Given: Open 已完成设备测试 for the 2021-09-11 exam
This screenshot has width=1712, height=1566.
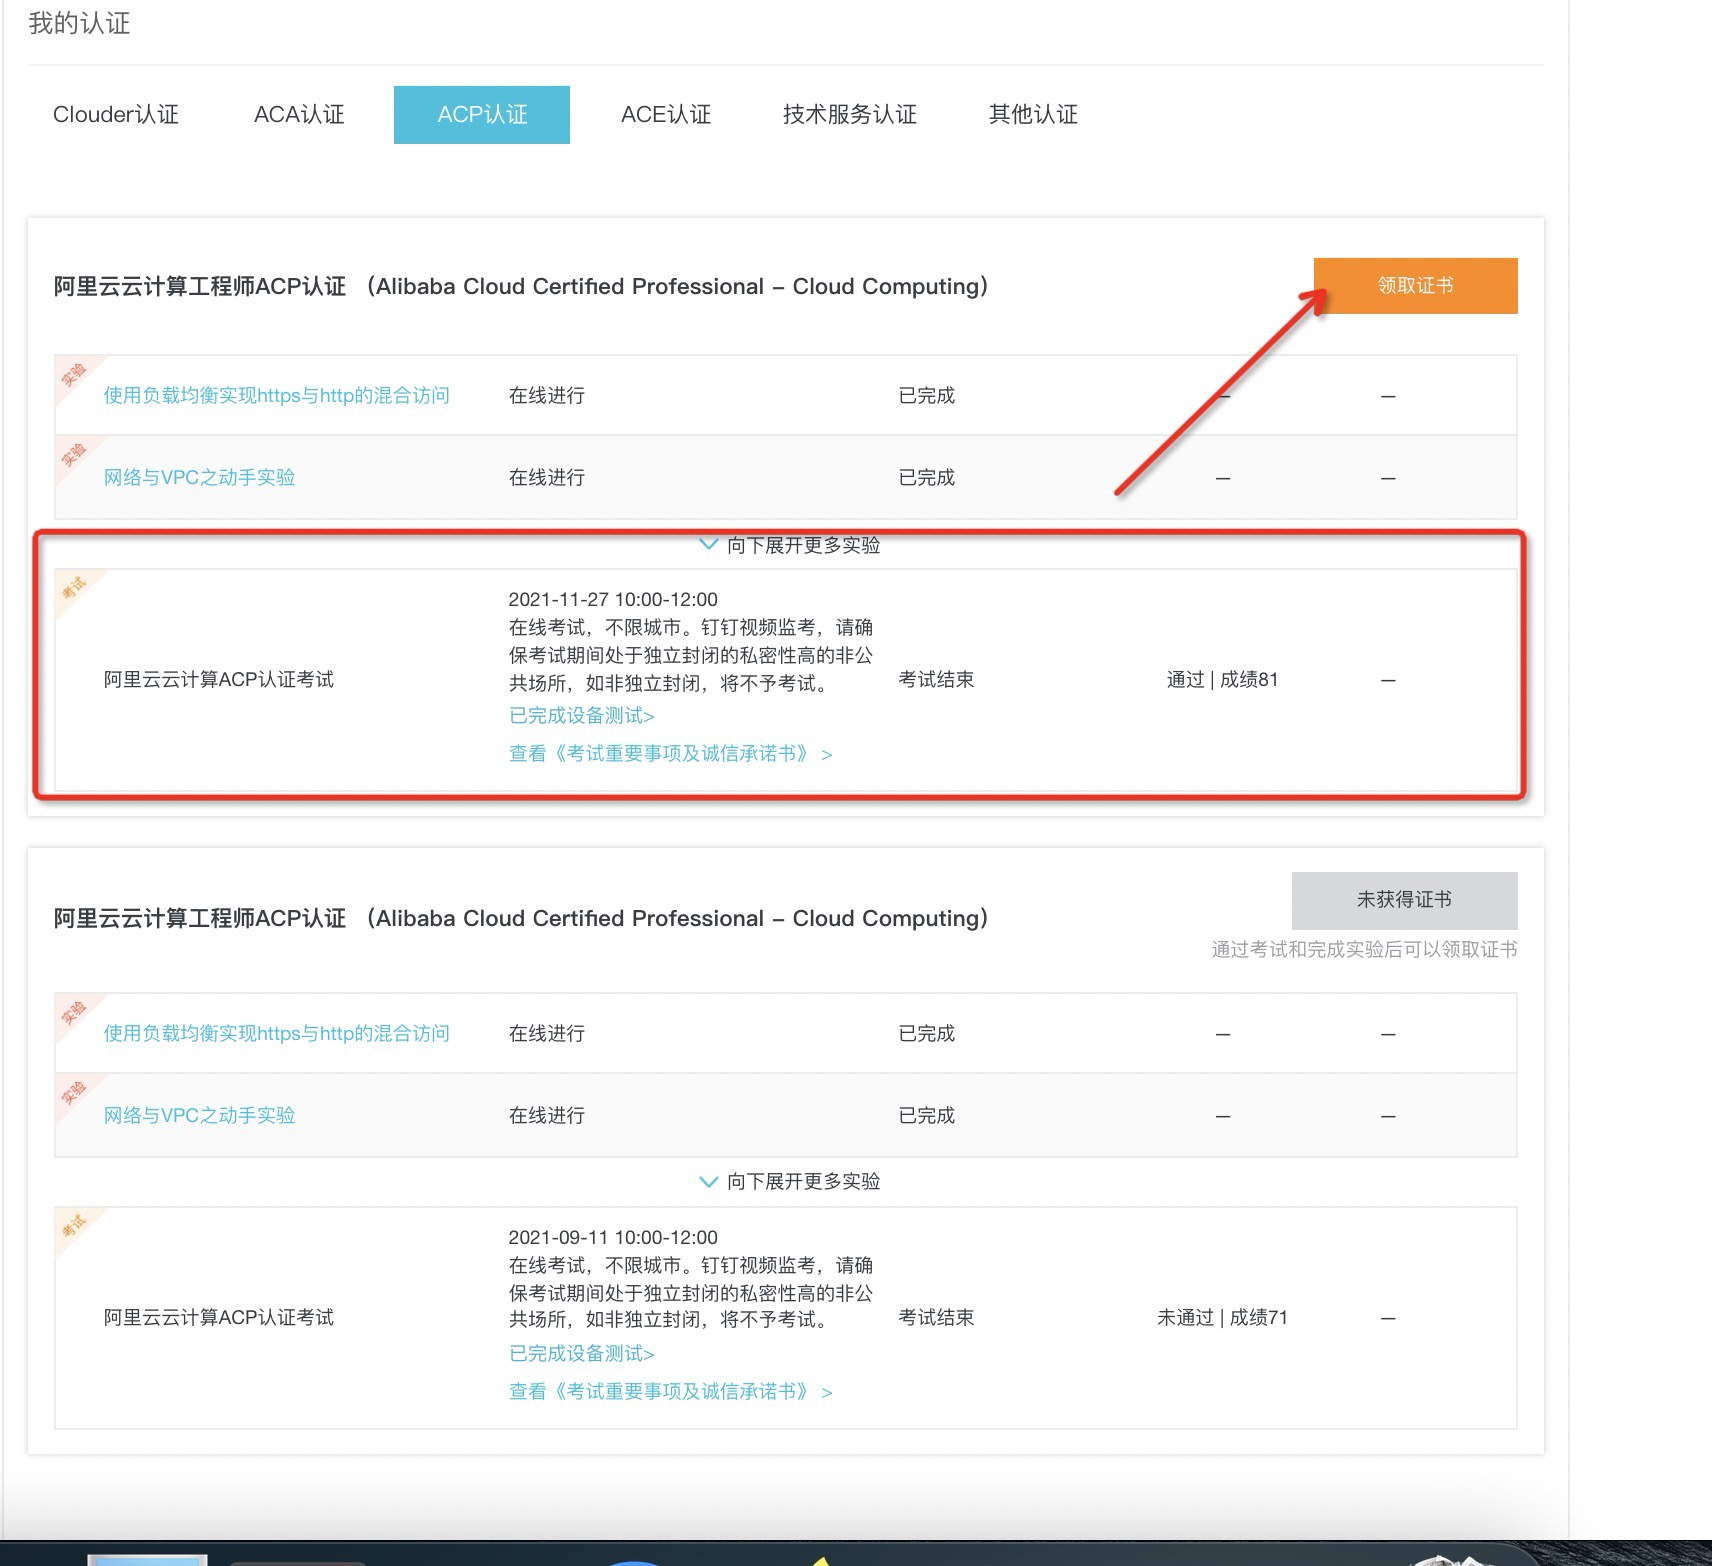Looking at the screenshot, I should click(x=581, y=1354).
